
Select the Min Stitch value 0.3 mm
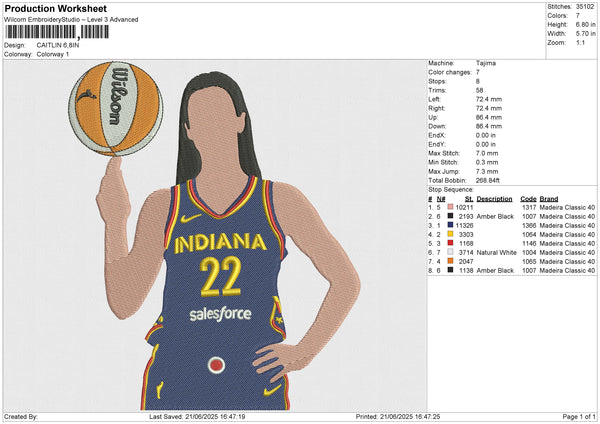(487, 162)
